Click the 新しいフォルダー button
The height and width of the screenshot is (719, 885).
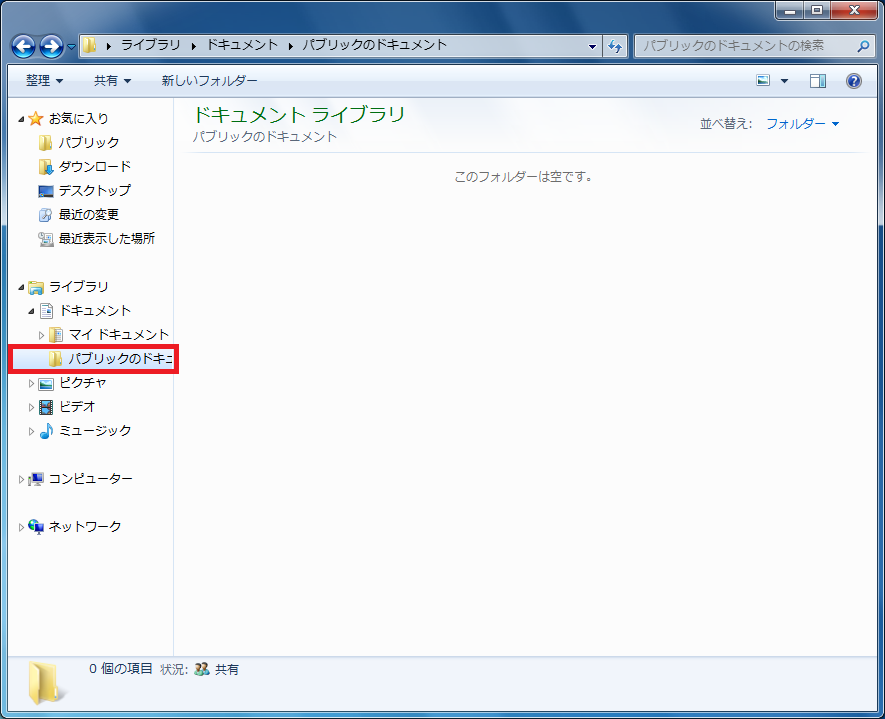coord(209,81)
